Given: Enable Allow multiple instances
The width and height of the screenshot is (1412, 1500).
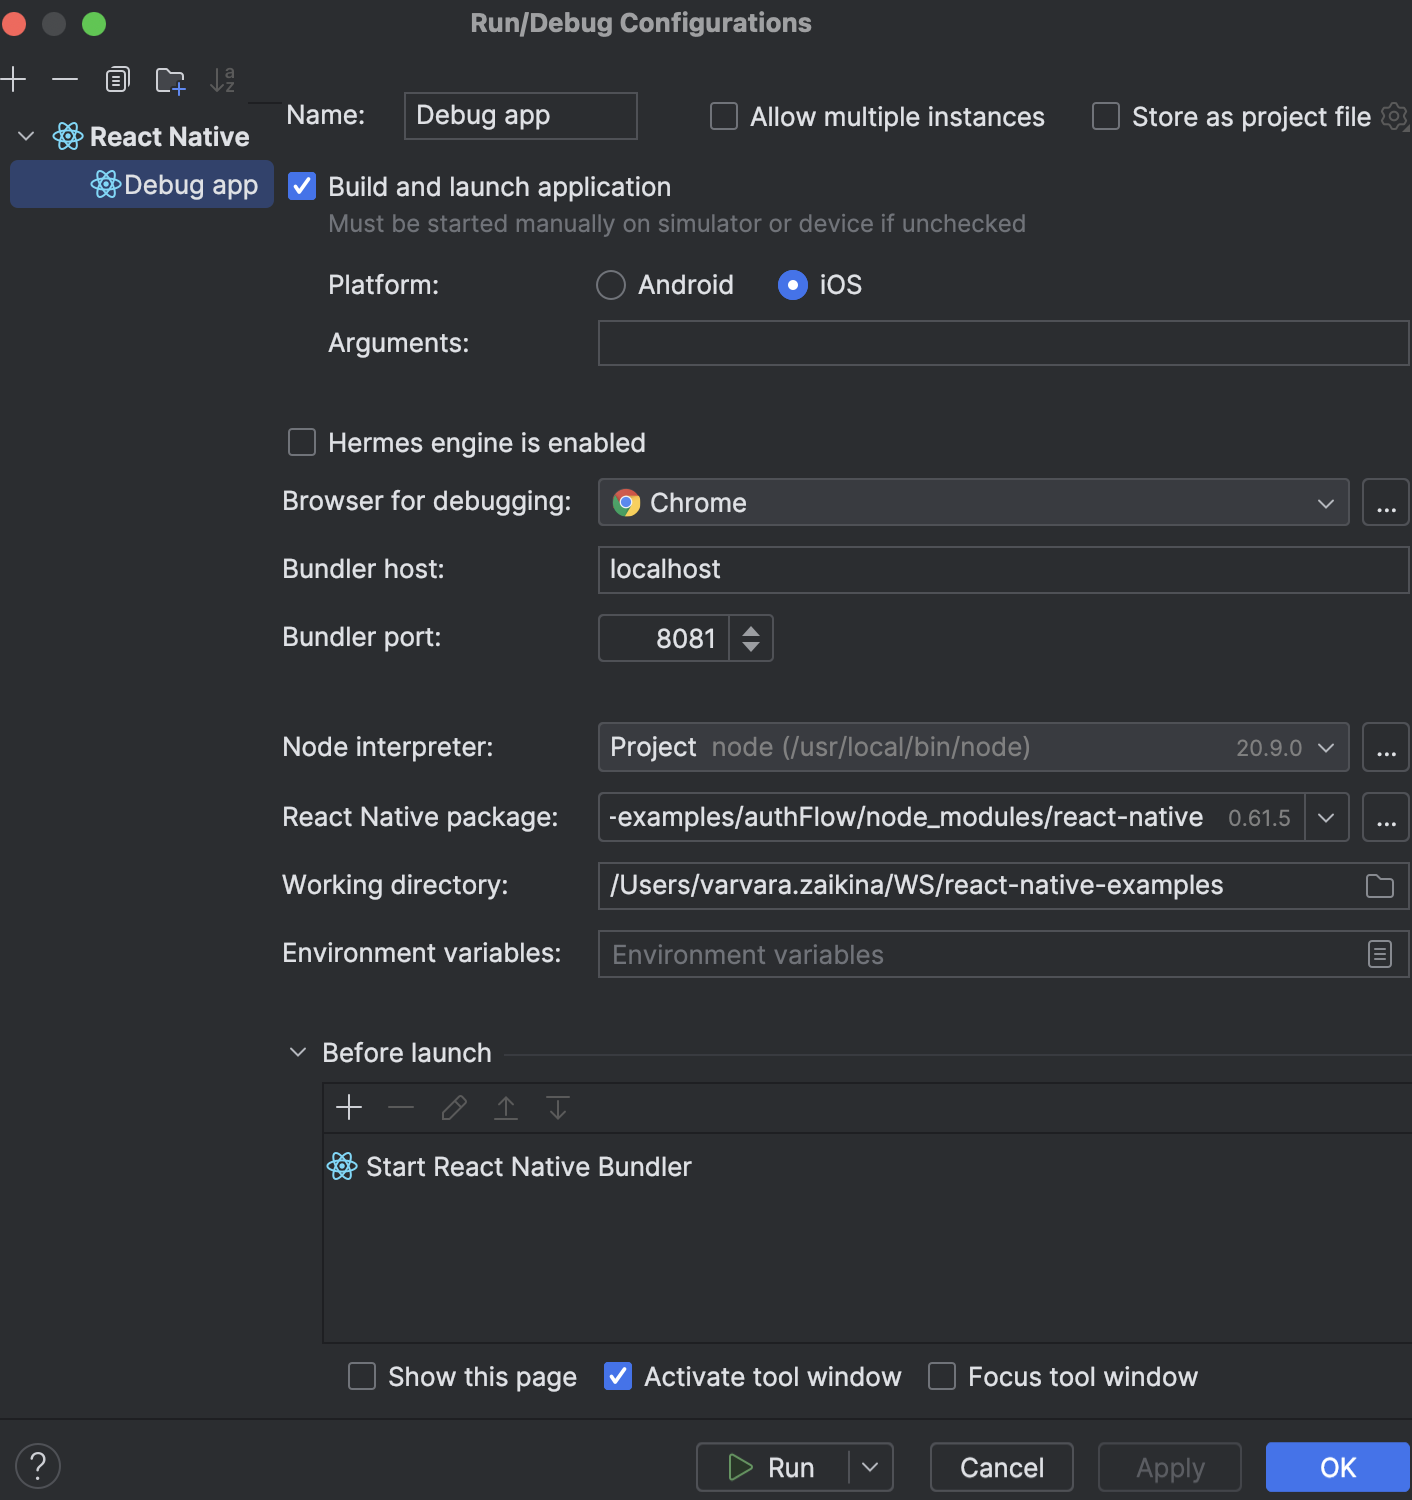Looking at the screenshot, I should coord(723,116).
